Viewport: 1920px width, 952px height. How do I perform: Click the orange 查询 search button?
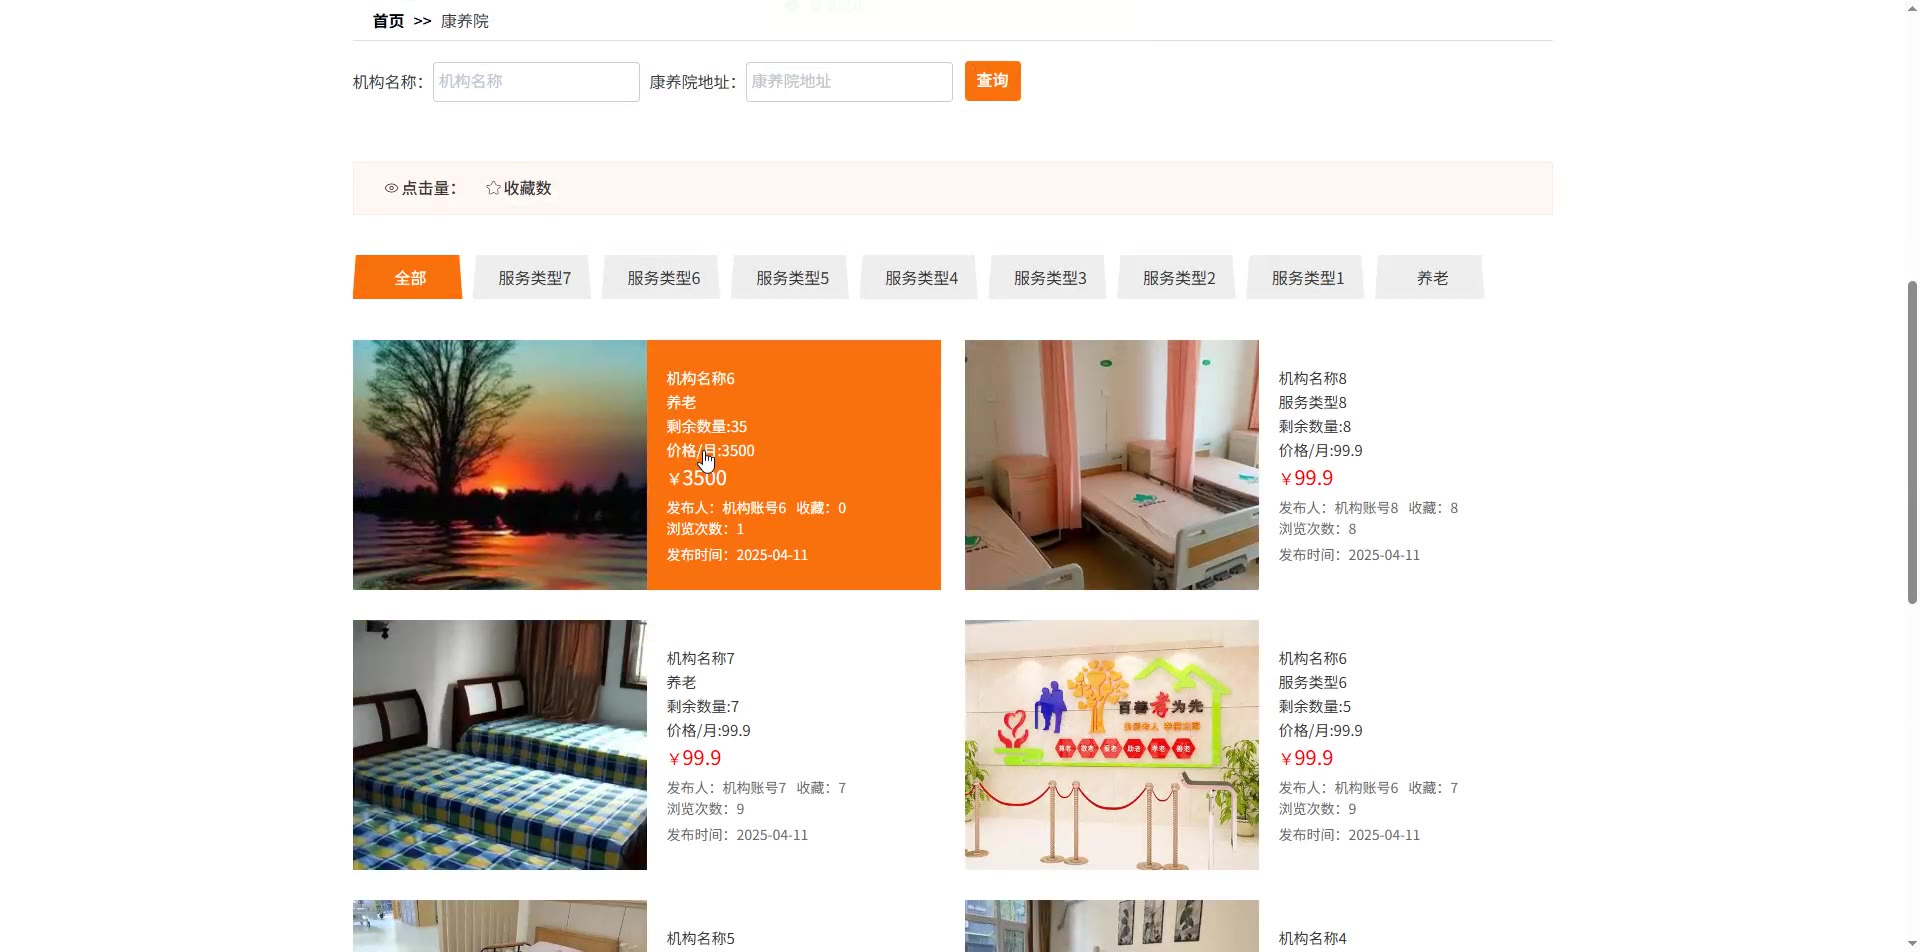click(992, 81)
